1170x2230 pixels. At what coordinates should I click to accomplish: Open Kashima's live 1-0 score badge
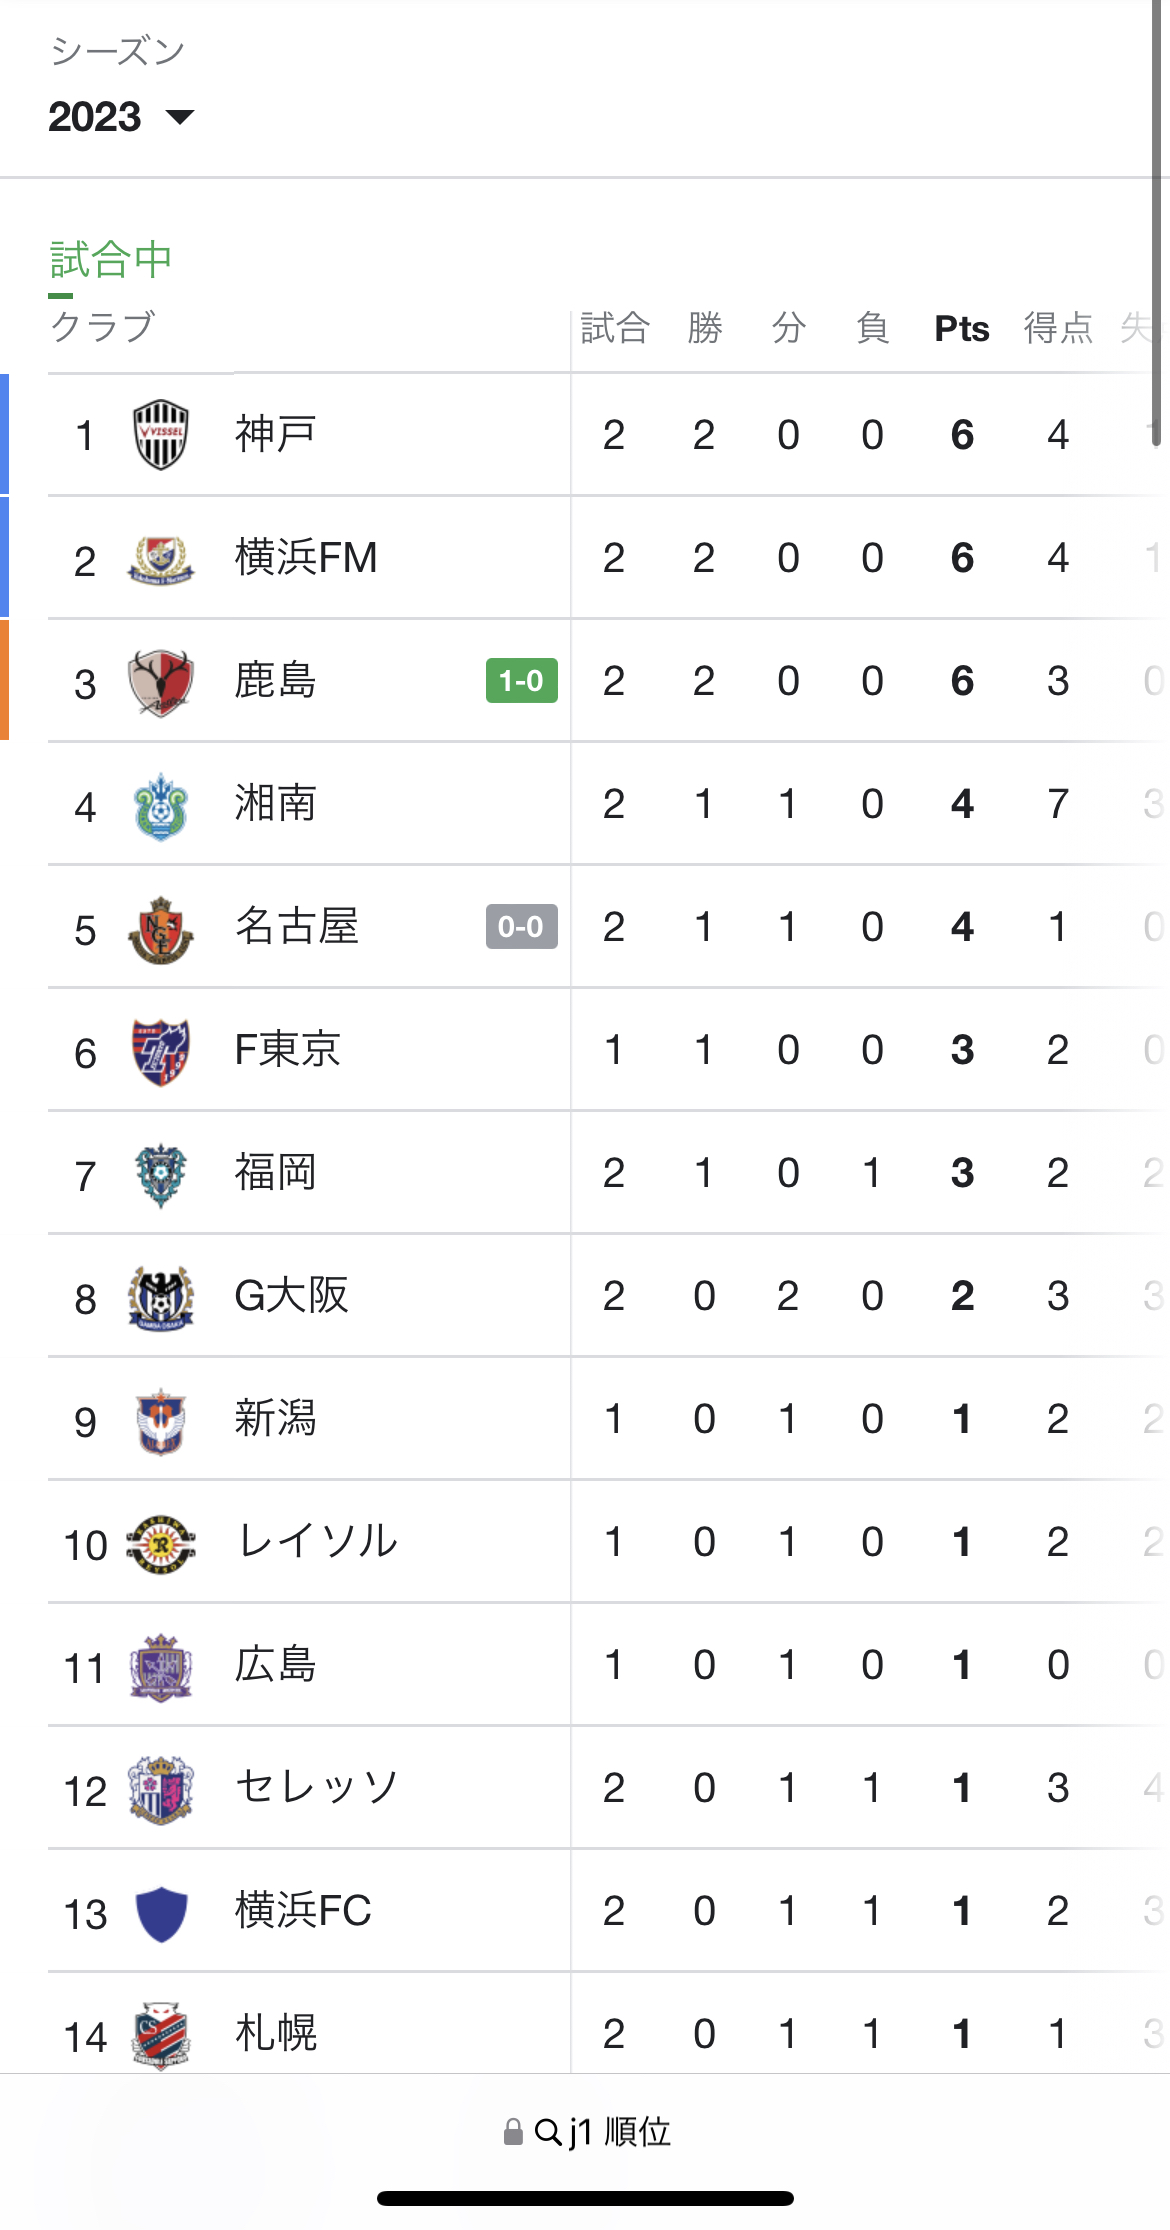(x=521, y=681)
